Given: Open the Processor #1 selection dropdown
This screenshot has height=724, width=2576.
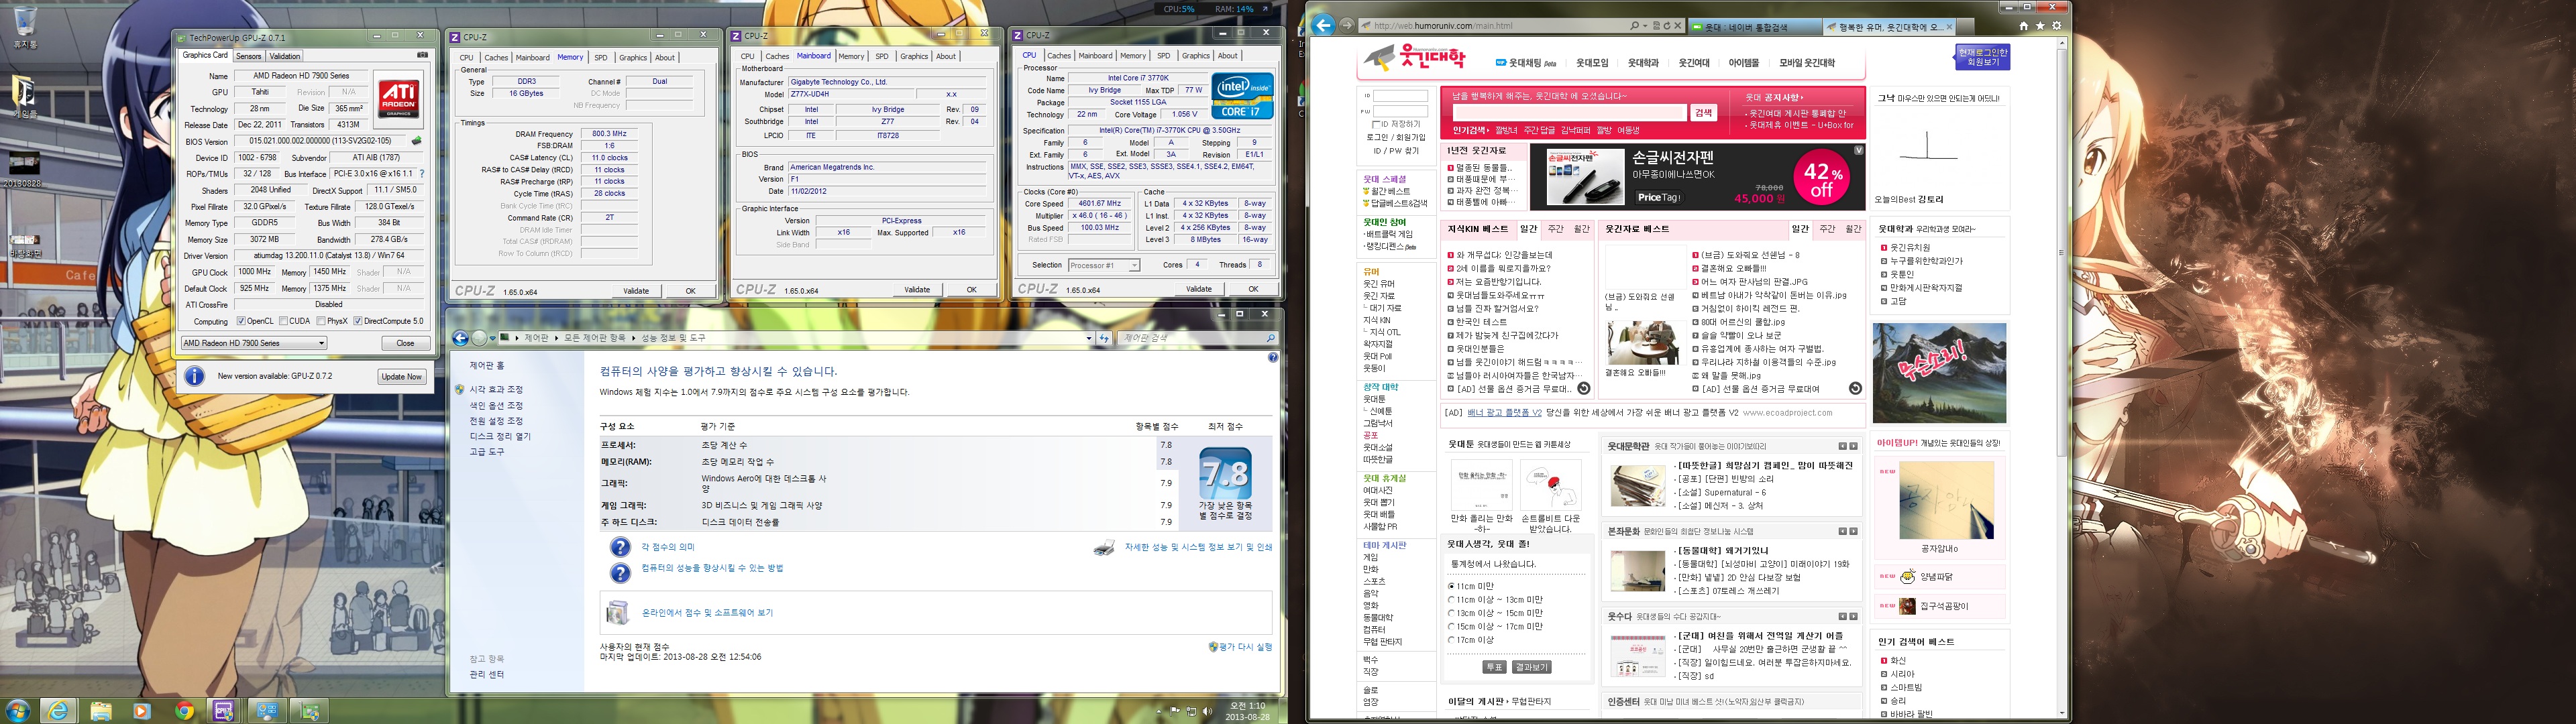Looking at the screenshot, I should pyautogui.click(x=1104, y=265).
